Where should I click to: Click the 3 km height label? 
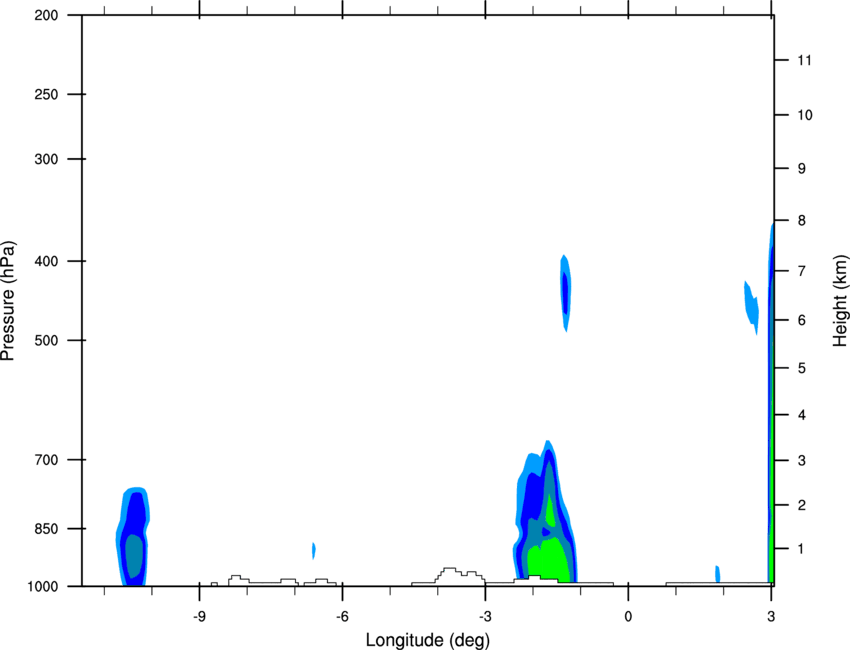pos(802,461)
